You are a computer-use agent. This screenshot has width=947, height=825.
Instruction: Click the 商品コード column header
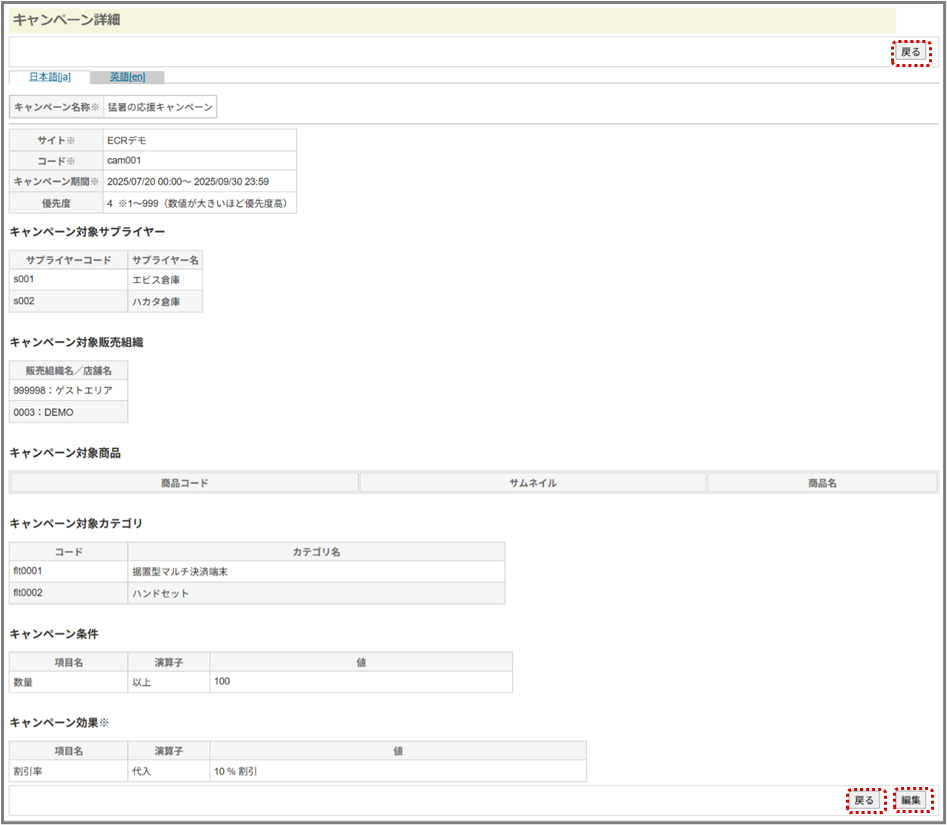[x=184, y=483]
